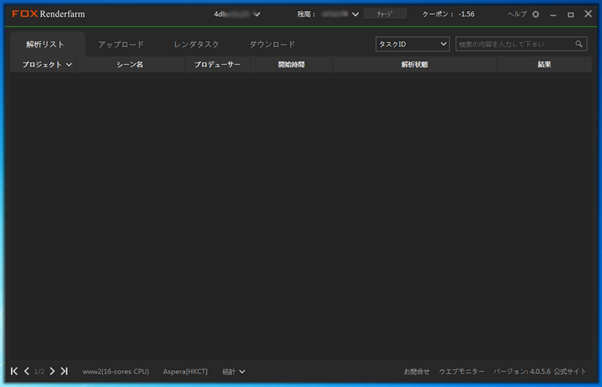Click the シーン名 column header
The width and height of the screenshot is (602, 387).
point(130,64)
